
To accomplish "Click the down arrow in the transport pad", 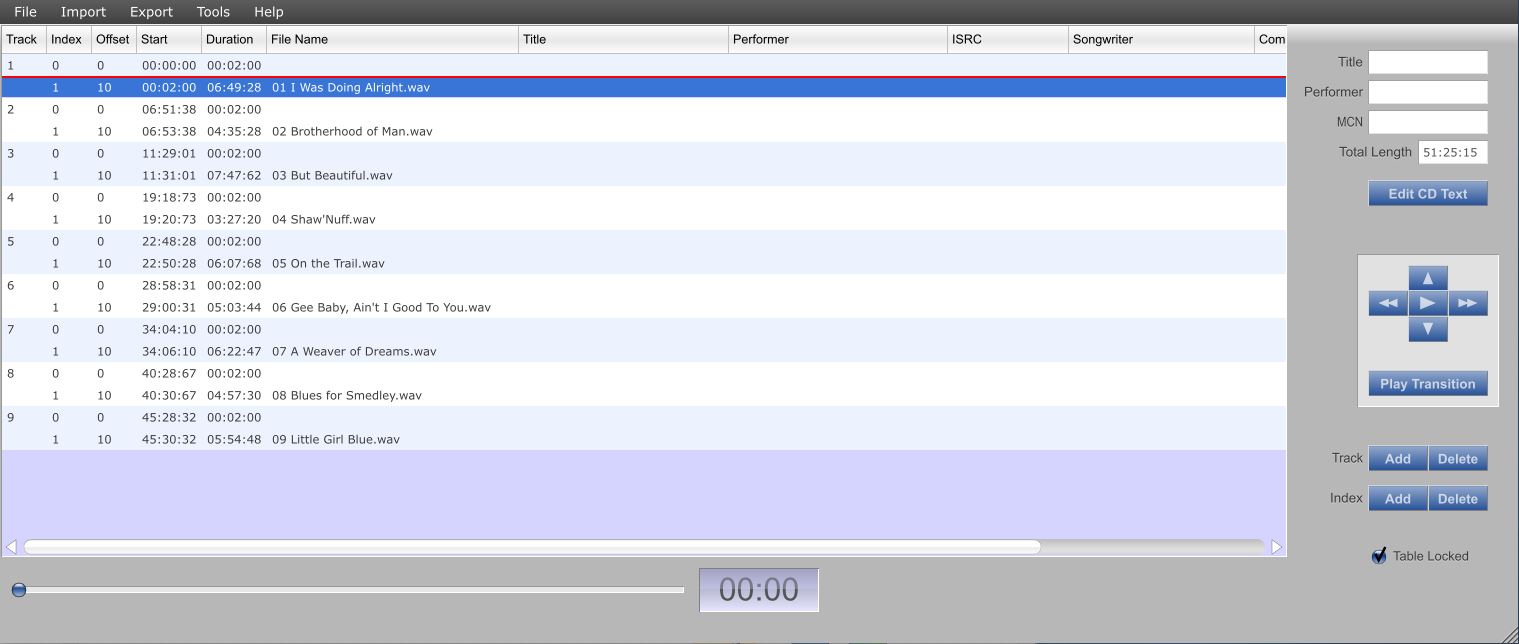I will tap(1427, 328).
